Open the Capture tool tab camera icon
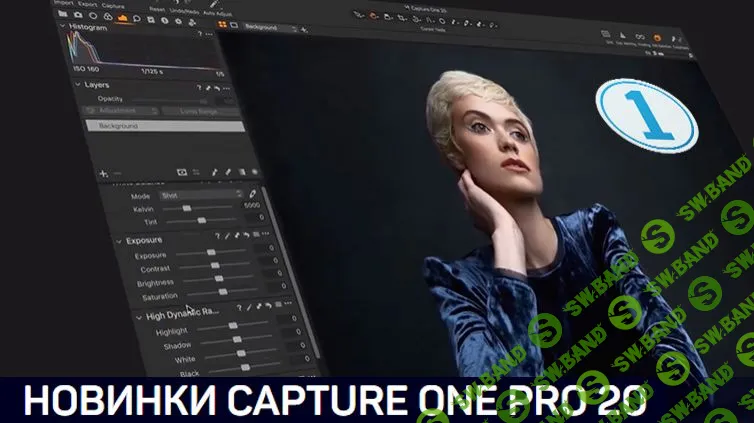The height and width of the screenshot is (423, 754). click(78, 15)
